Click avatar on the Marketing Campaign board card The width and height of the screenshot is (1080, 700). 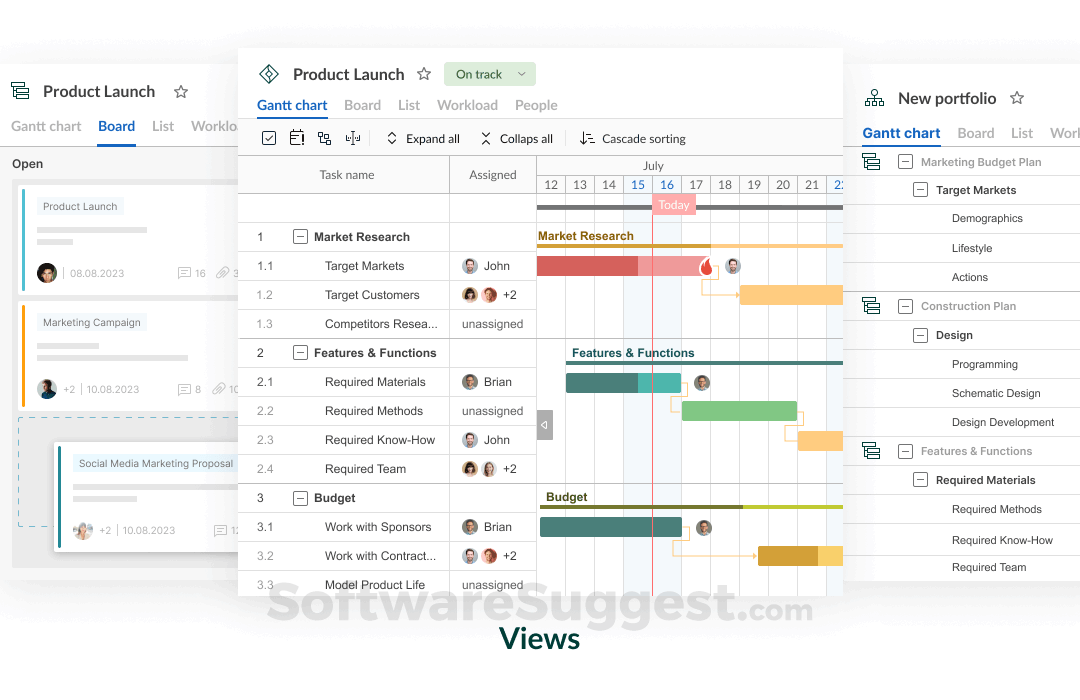click(x=47, y=389)
